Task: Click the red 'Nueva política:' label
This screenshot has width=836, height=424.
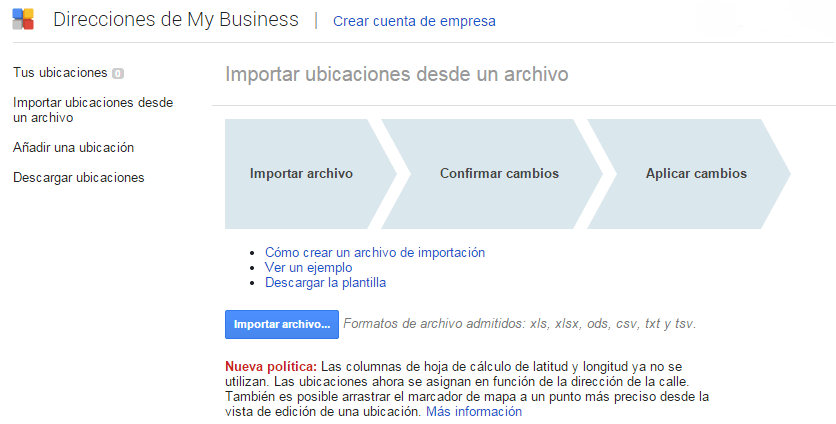Action: tap(271, 366)
